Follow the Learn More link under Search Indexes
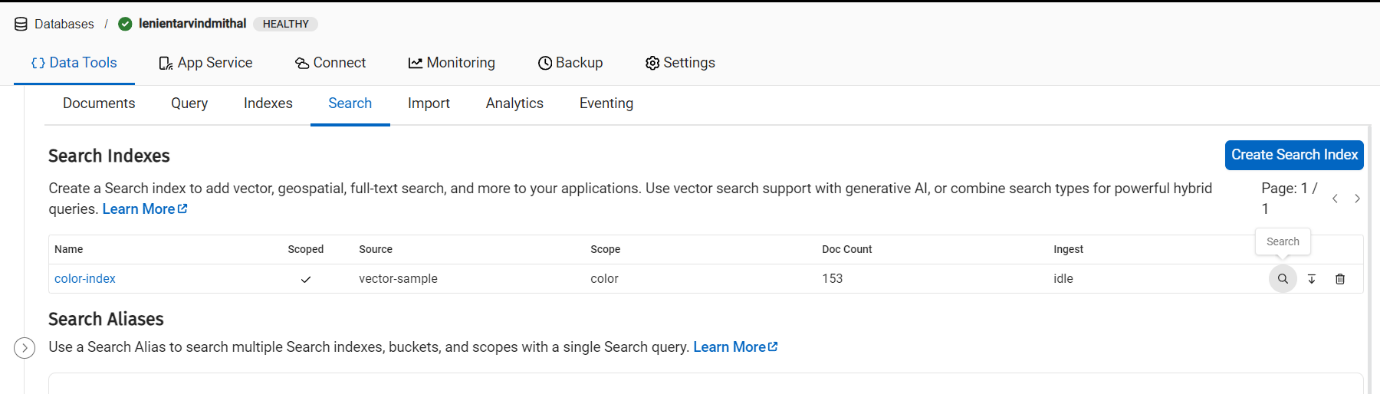Image resolution: width=1380 pixels, height=394 pixels. [145, 209]
